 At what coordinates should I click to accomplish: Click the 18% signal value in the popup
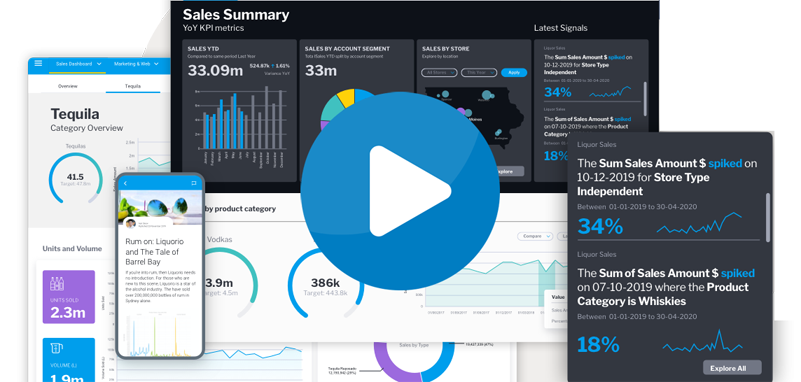tap(598, 344)
